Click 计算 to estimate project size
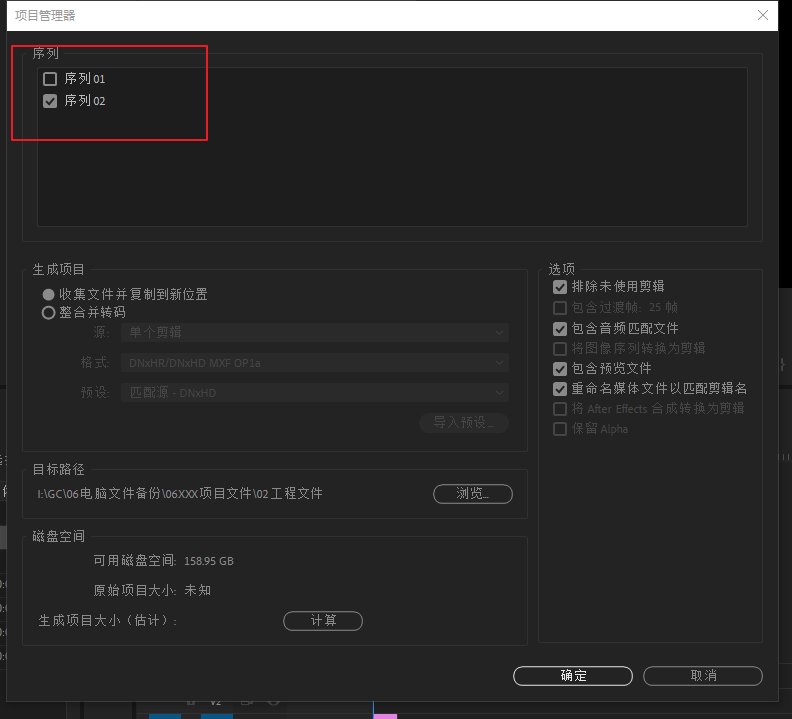 coord(323,621)
